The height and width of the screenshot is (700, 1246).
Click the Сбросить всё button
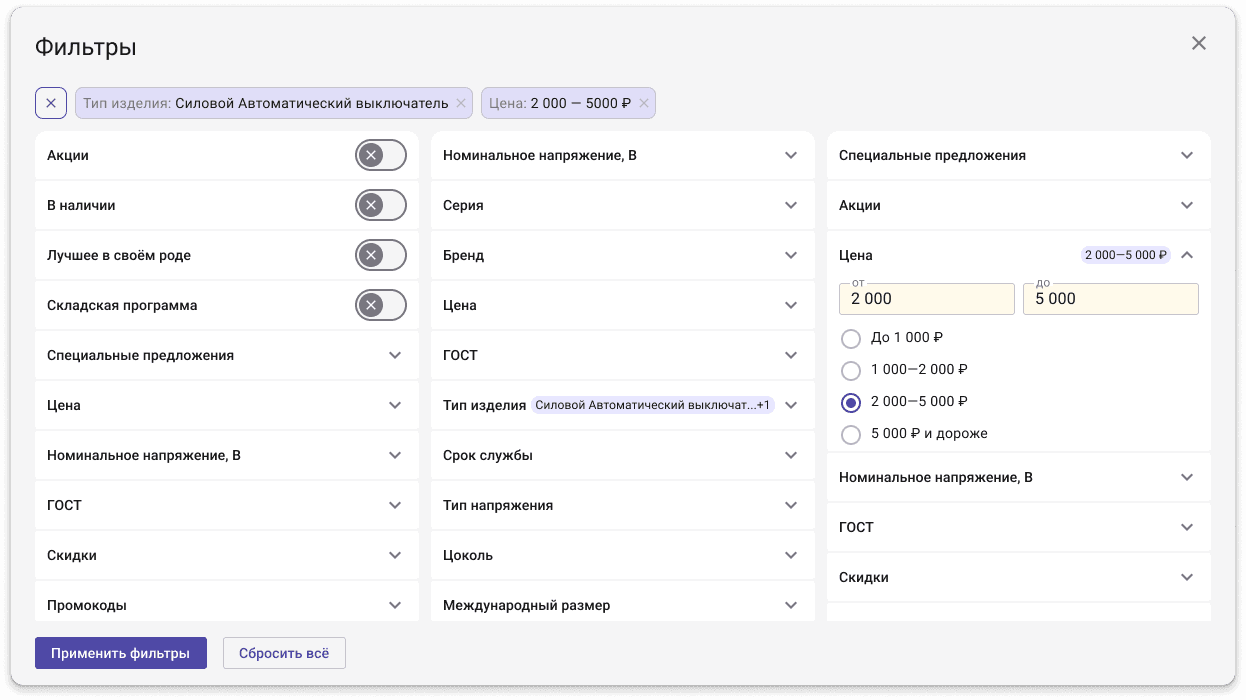pos(284,653)
